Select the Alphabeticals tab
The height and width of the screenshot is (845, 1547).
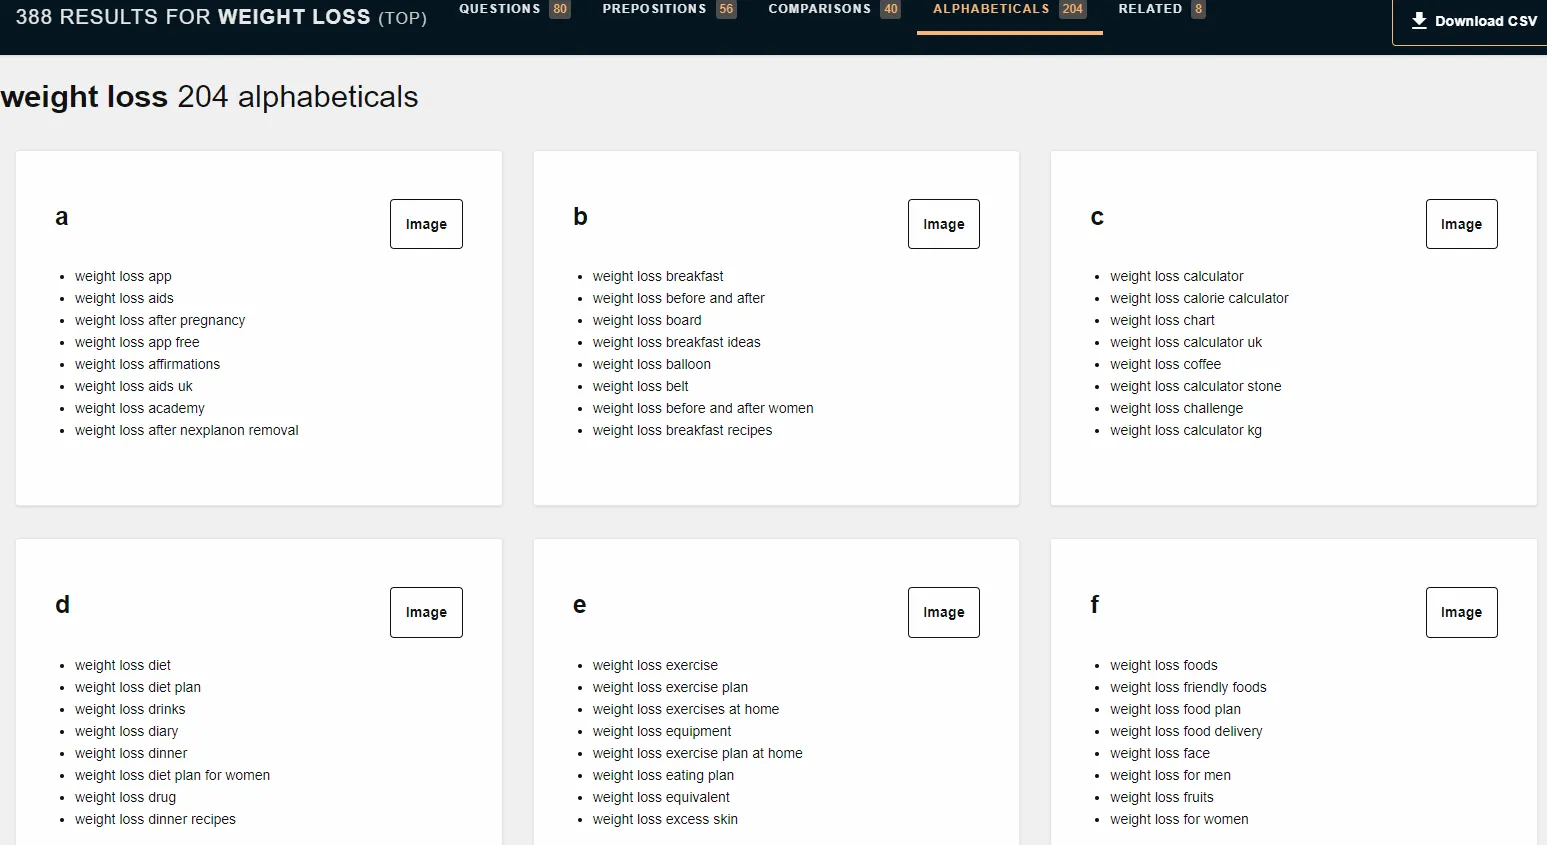tap(1008, 9)
